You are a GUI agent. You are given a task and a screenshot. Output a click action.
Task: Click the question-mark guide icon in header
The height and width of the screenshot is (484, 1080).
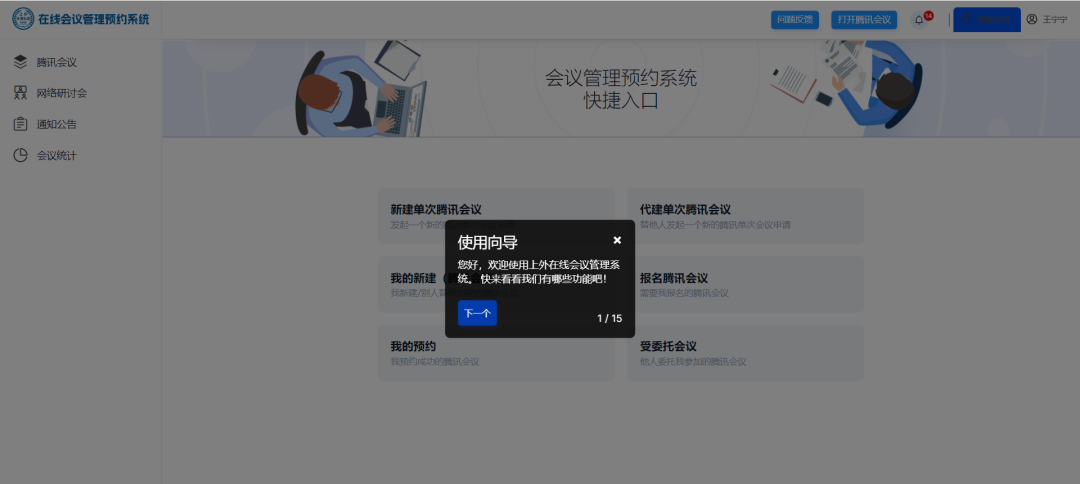967,20
